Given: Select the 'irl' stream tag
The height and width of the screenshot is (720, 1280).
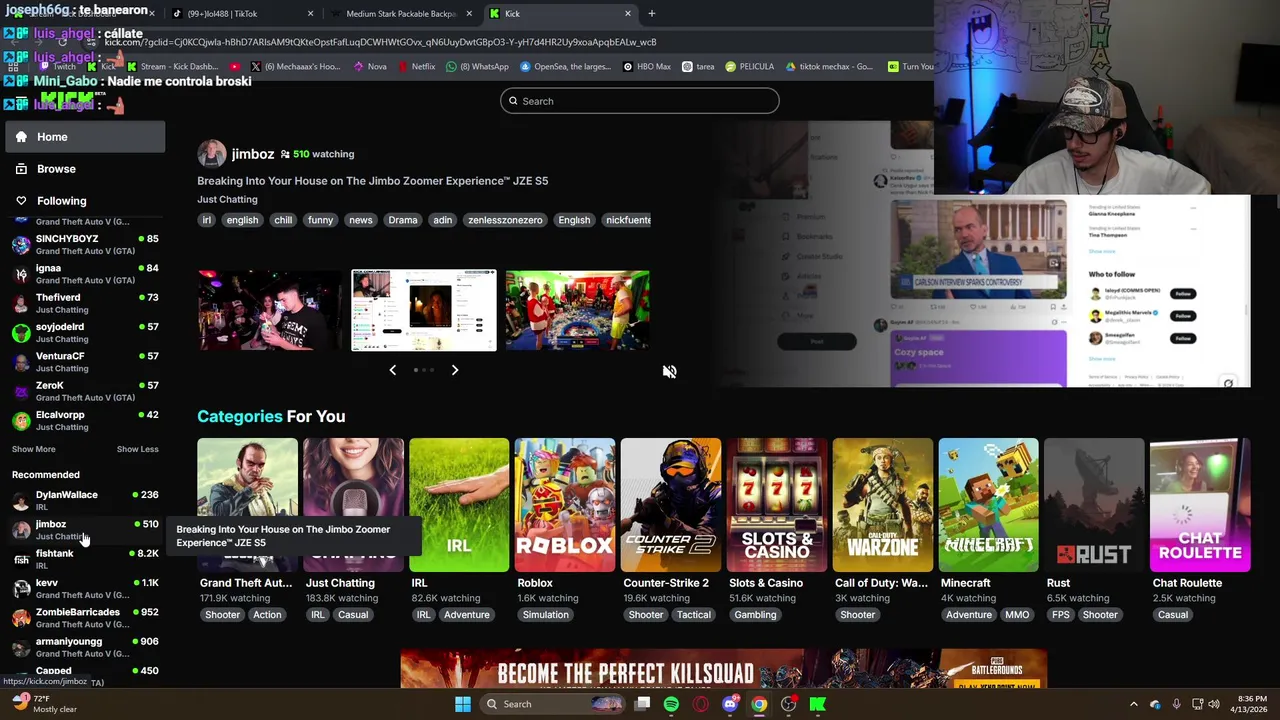Looking at the screenshot, I should 207,220.
